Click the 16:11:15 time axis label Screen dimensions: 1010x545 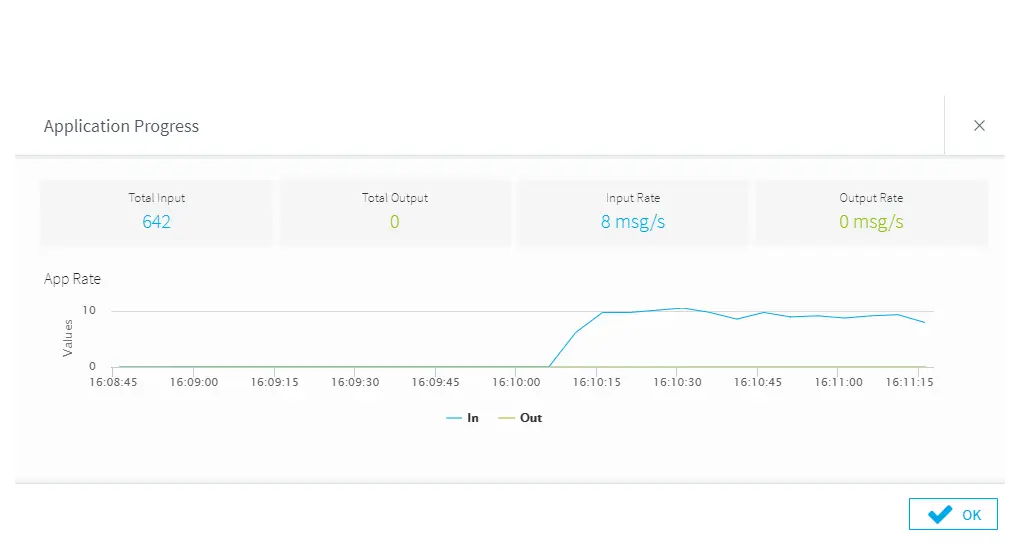(909, 382)
